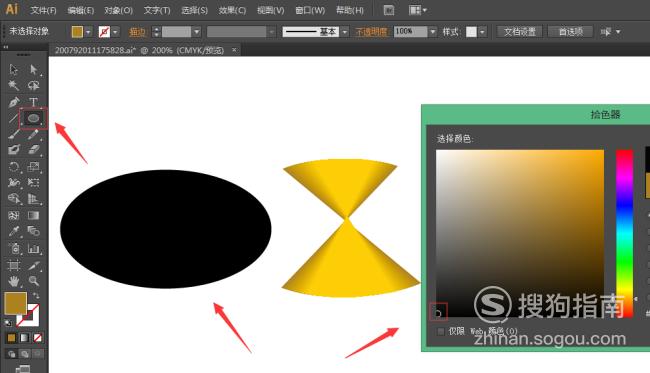The height and width of the screenshot is (373, 650).
Task: Click the 文档设置 button
Action: [x=520, y=31]
